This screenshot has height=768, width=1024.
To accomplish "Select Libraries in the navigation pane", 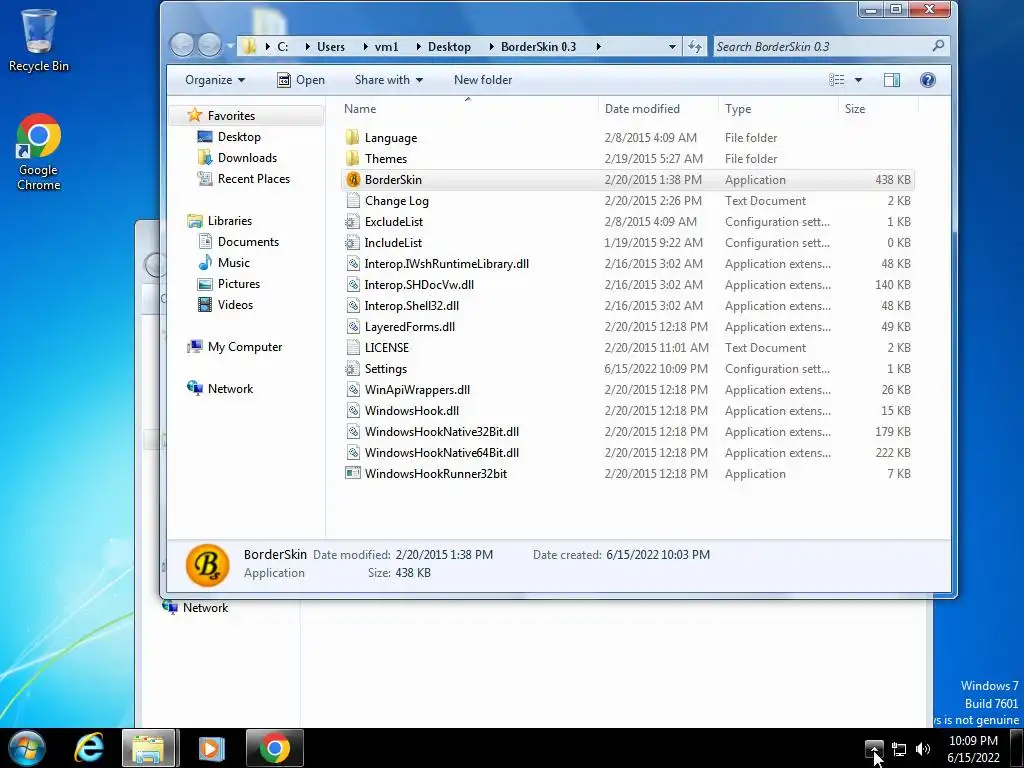I will click(229, 221).
